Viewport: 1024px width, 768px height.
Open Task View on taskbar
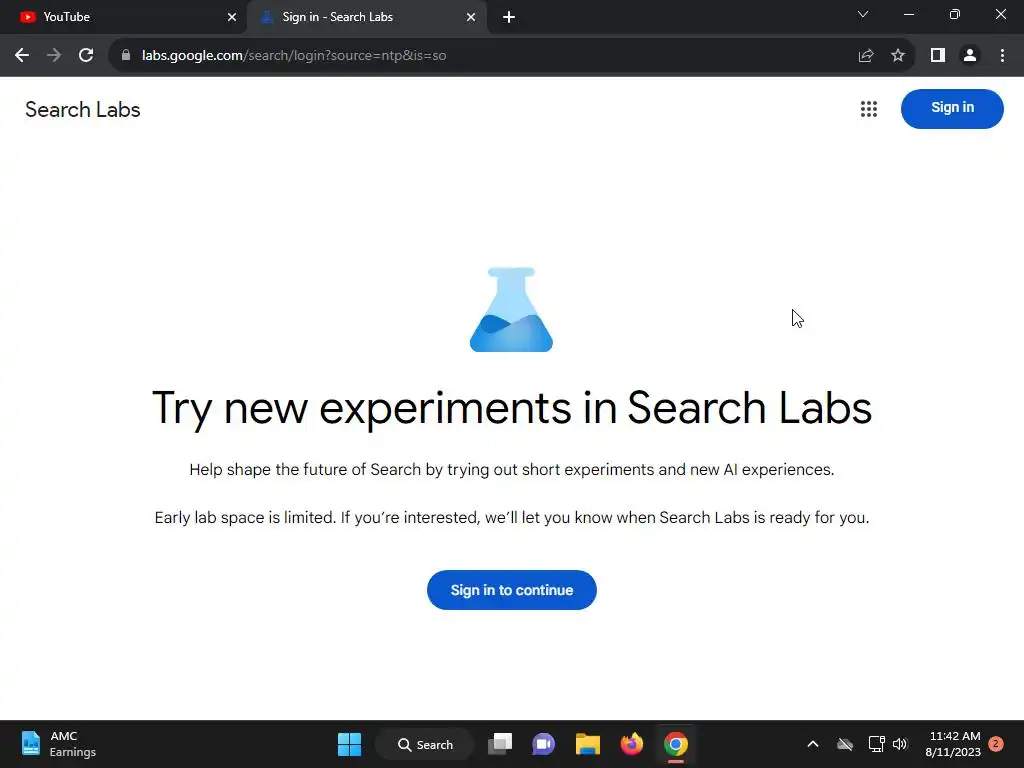pyautogui.click(x=500, y=744)
